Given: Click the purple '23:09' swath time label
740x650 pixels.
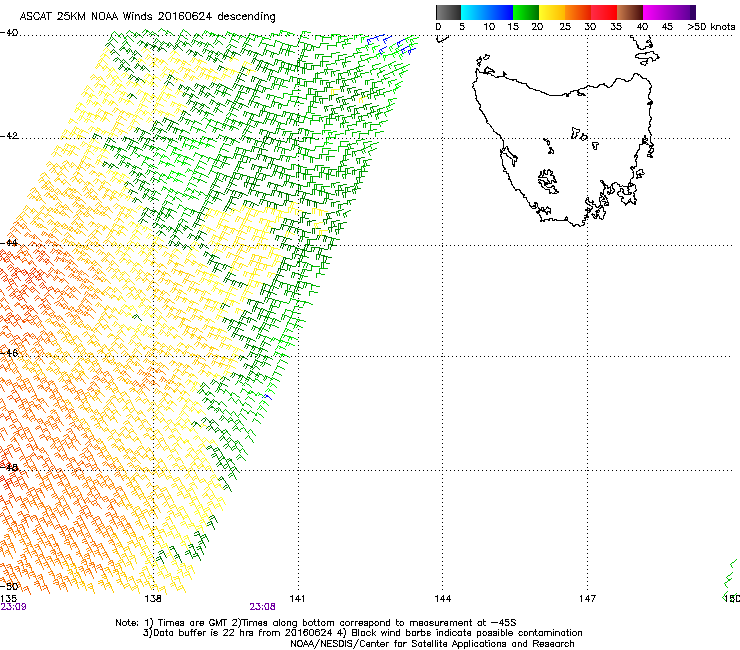Looking at the screenshot, I should pyautogui.click(x=13, y=607).
